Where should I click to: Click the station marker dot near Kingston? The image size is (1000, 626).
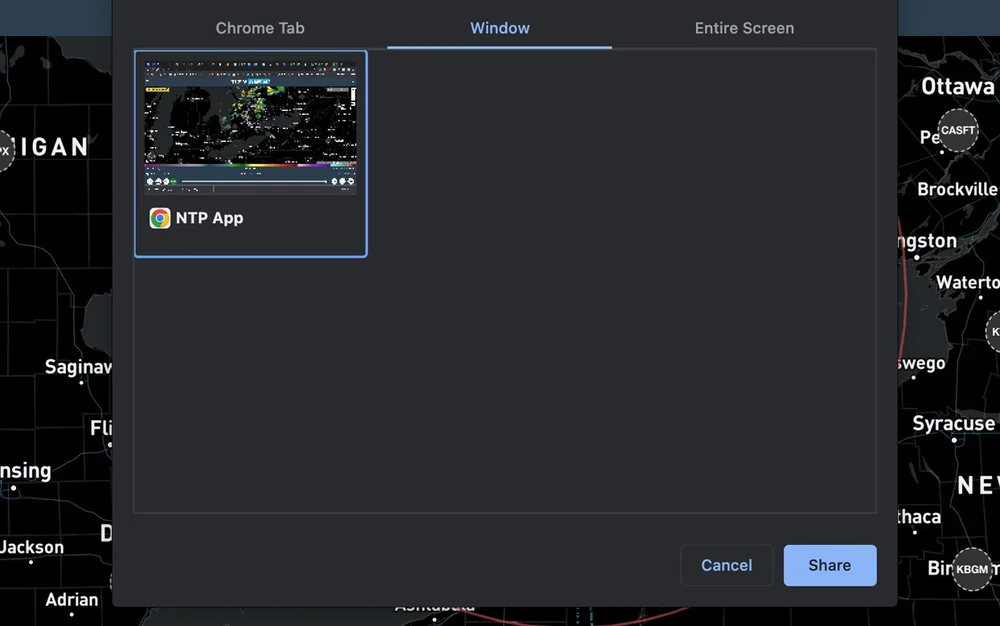[x=919, y=255]
